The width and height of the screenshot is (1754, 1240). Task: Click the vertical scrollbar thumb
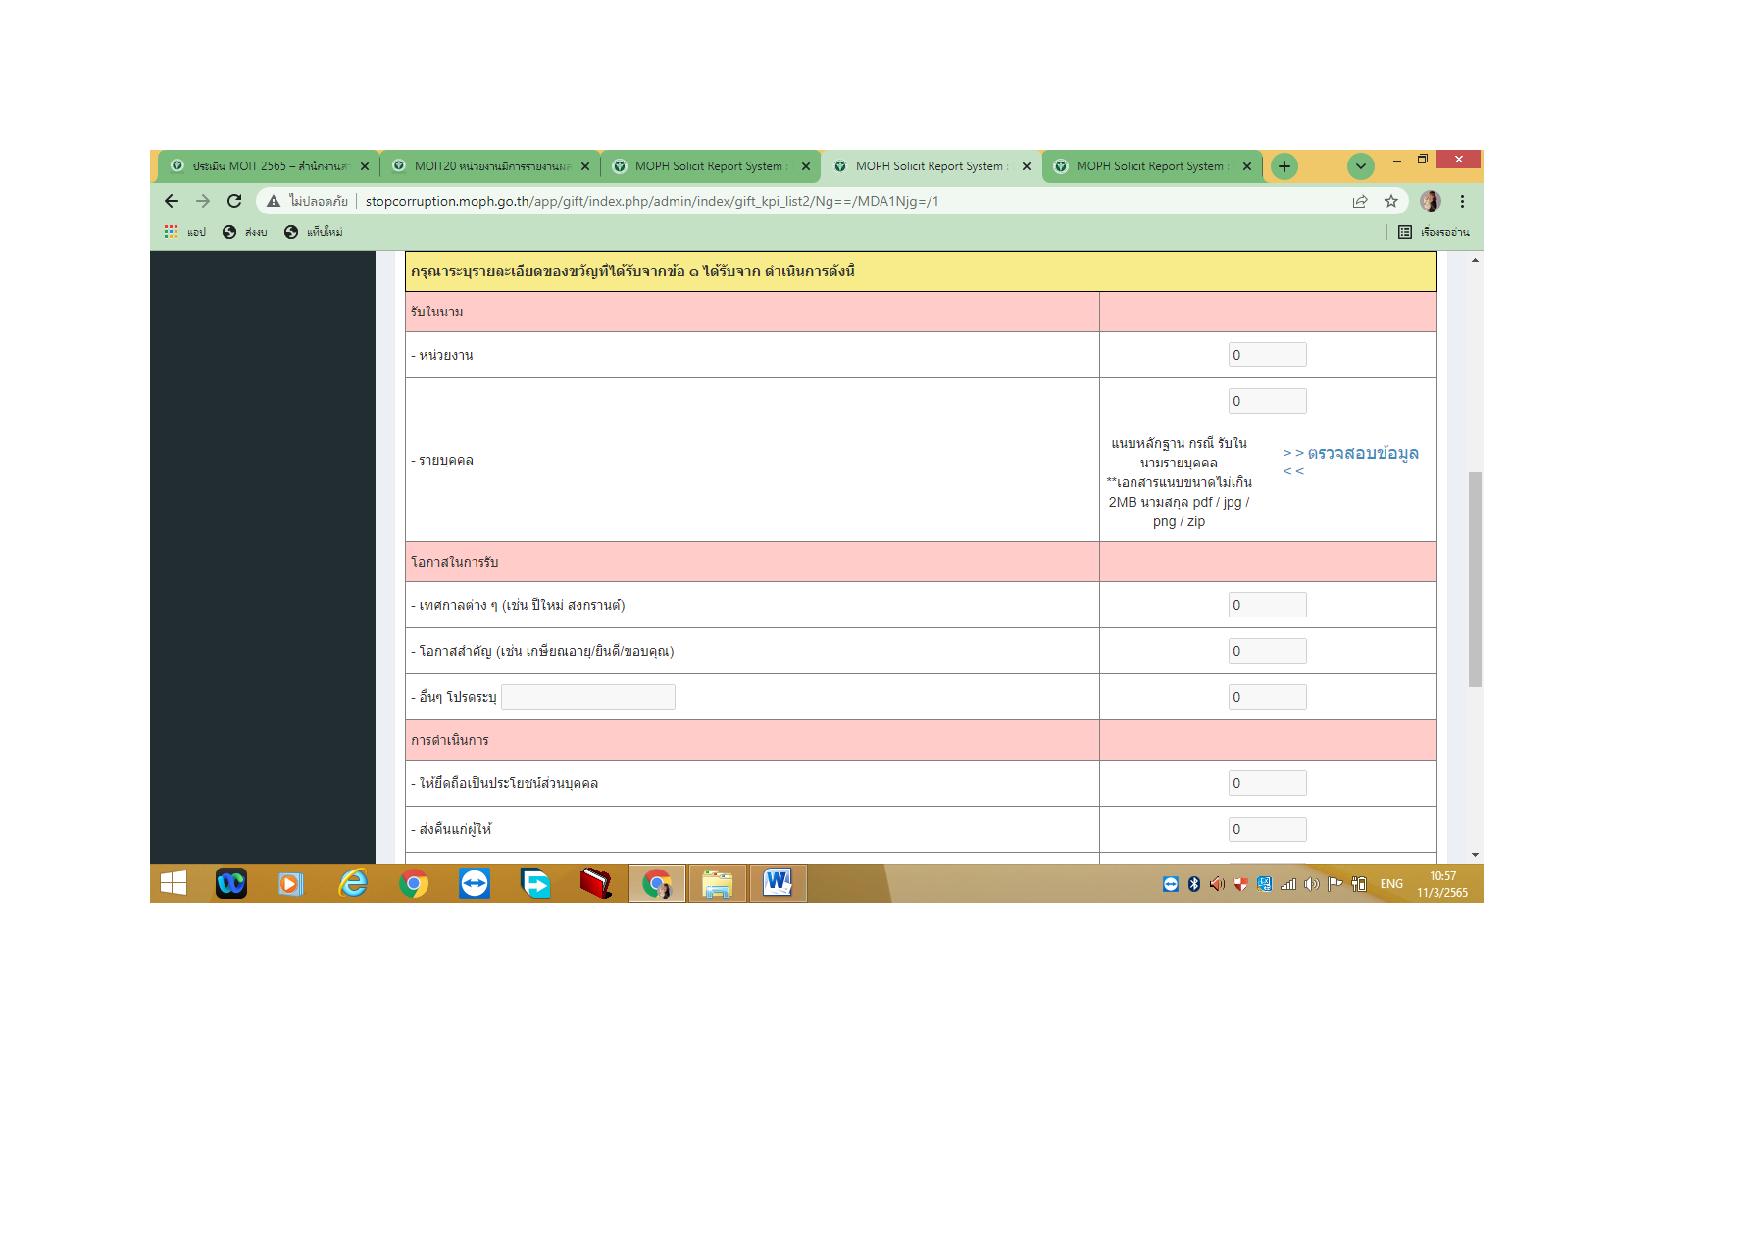pyautogui.click(x=1475, y=579)
